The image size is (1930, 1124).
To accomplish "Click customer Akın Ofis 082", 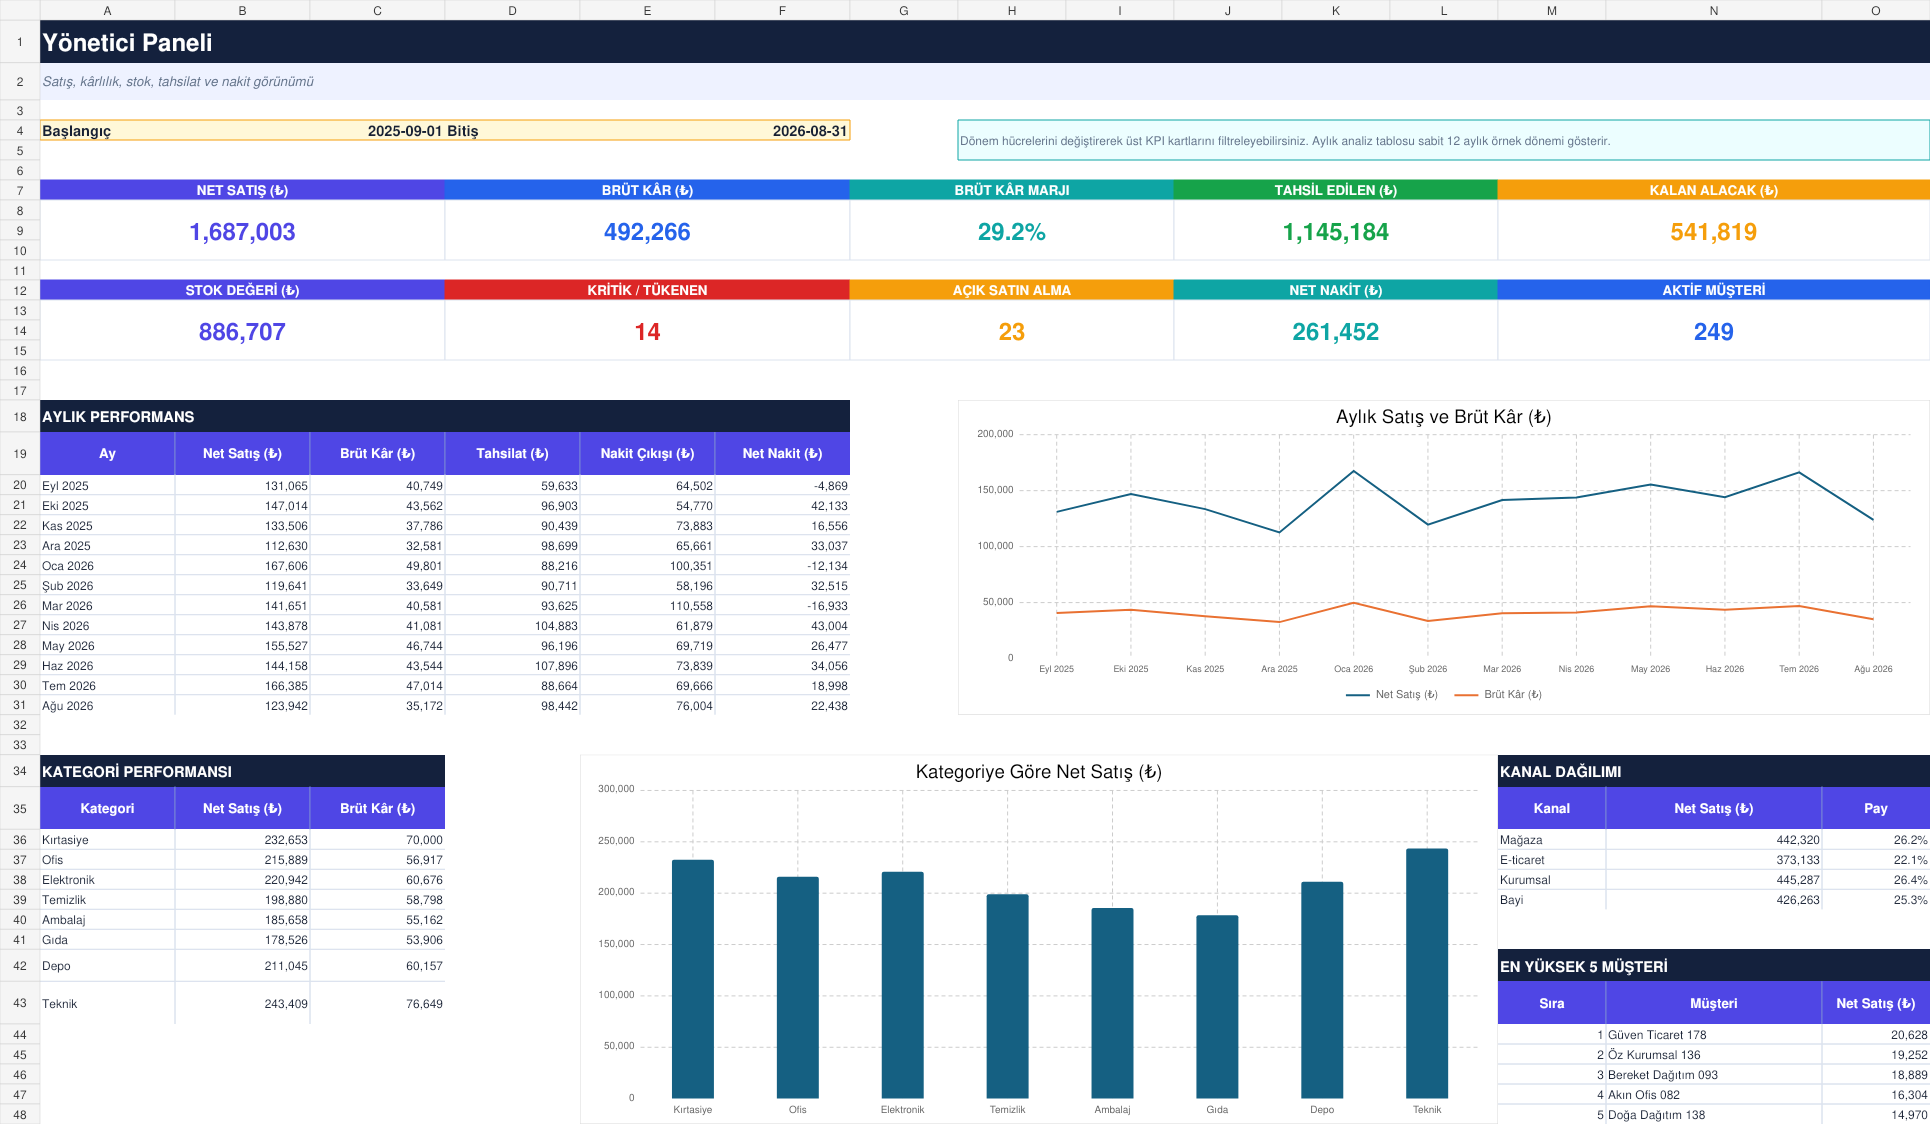I will (1713, 1095).
